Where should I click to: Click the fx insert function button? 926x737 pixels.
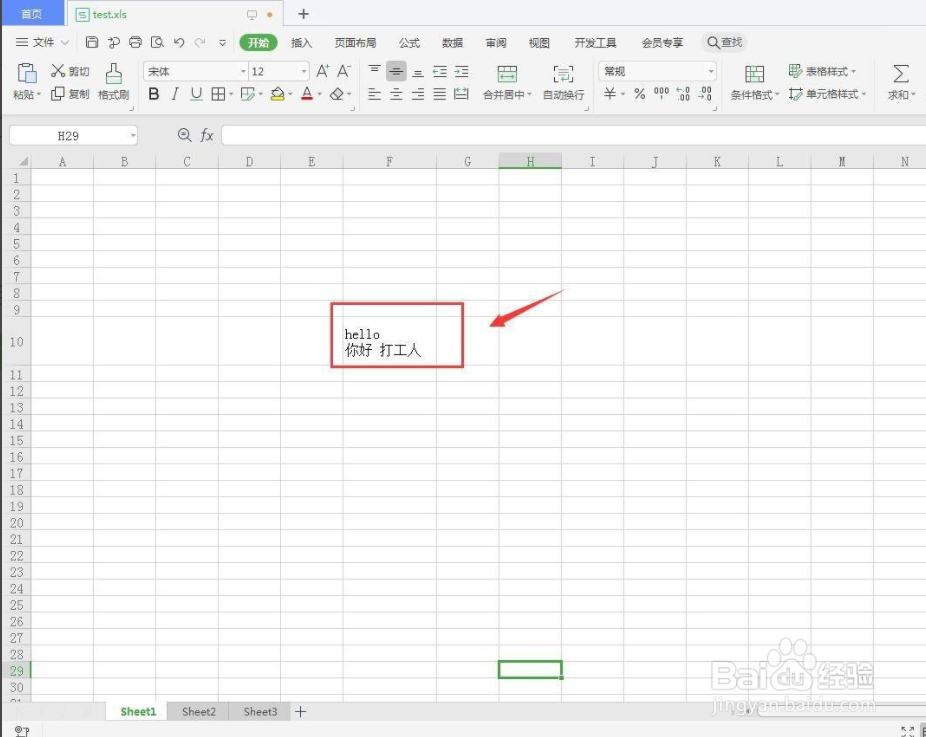tap(206, 135)
